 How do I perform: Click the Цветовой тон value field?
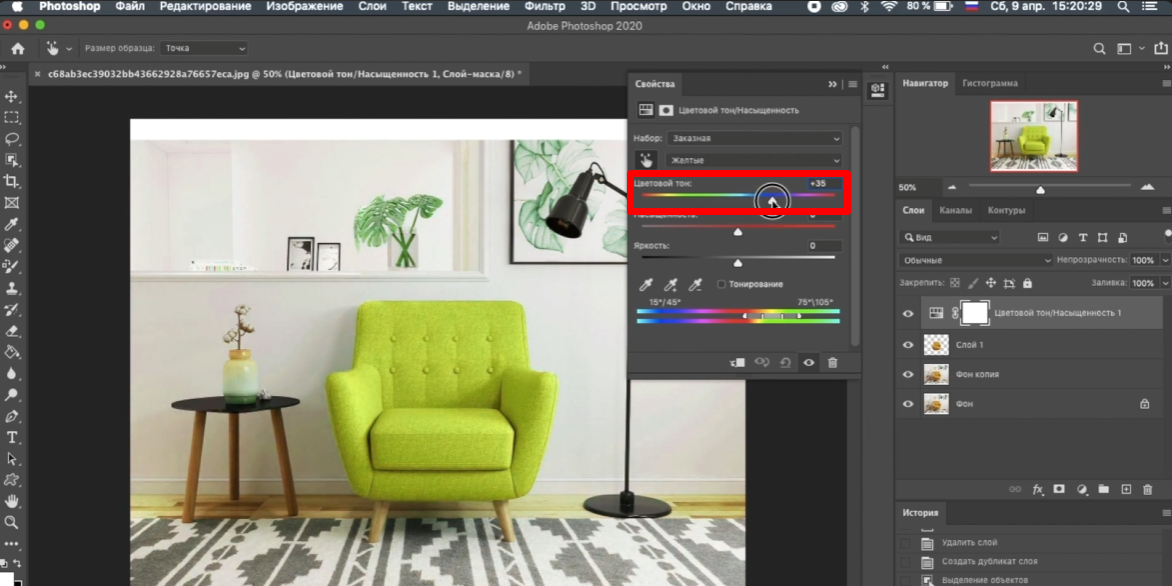(824, 183)
